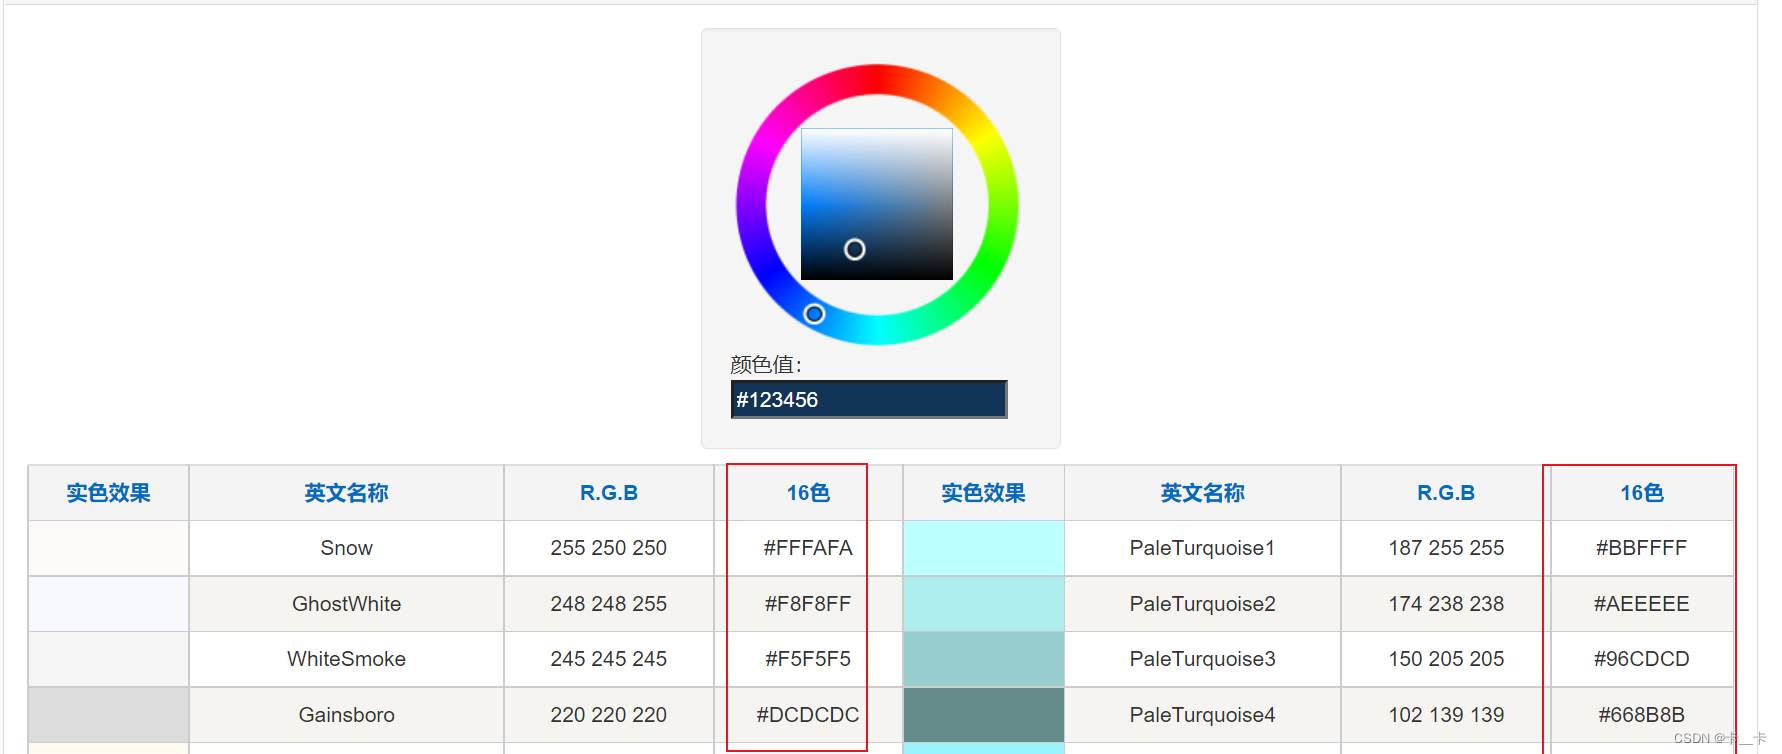
Task: Click the name cell 'Snow'
Action: pos(346,548)
